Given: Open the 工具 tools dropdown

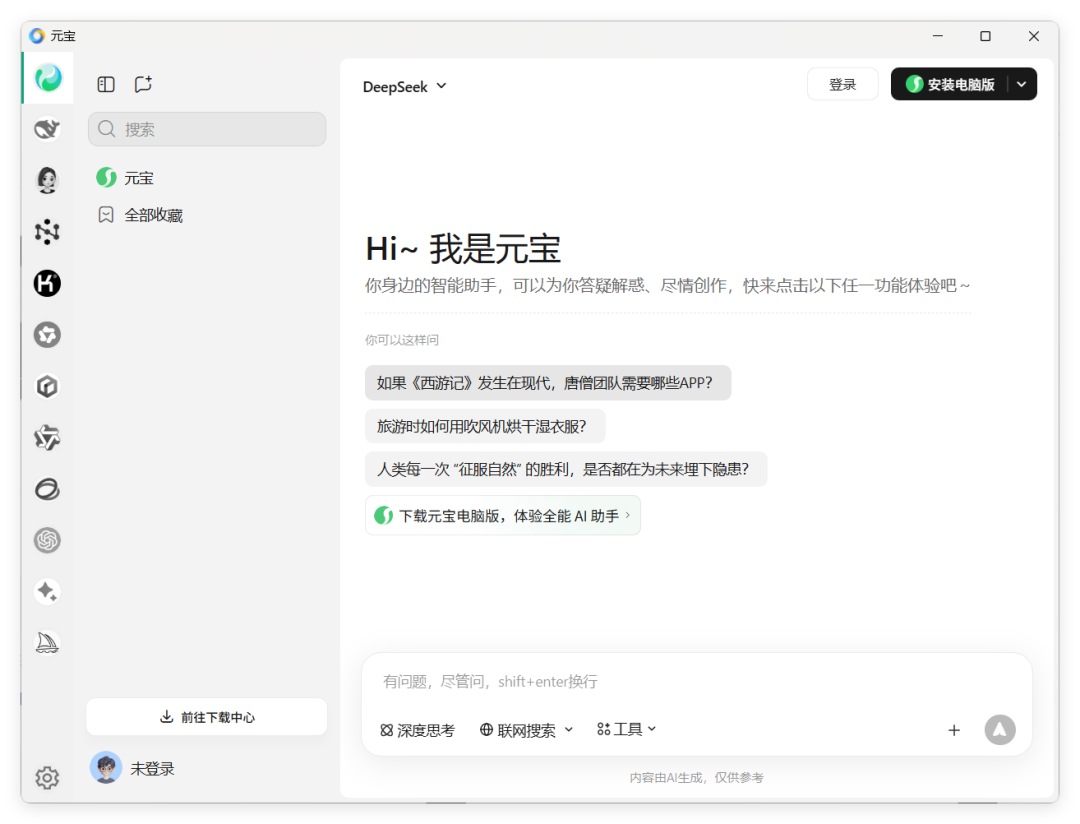Looking at the screenshot, I should pyautogui.click(x=627, y=729).
